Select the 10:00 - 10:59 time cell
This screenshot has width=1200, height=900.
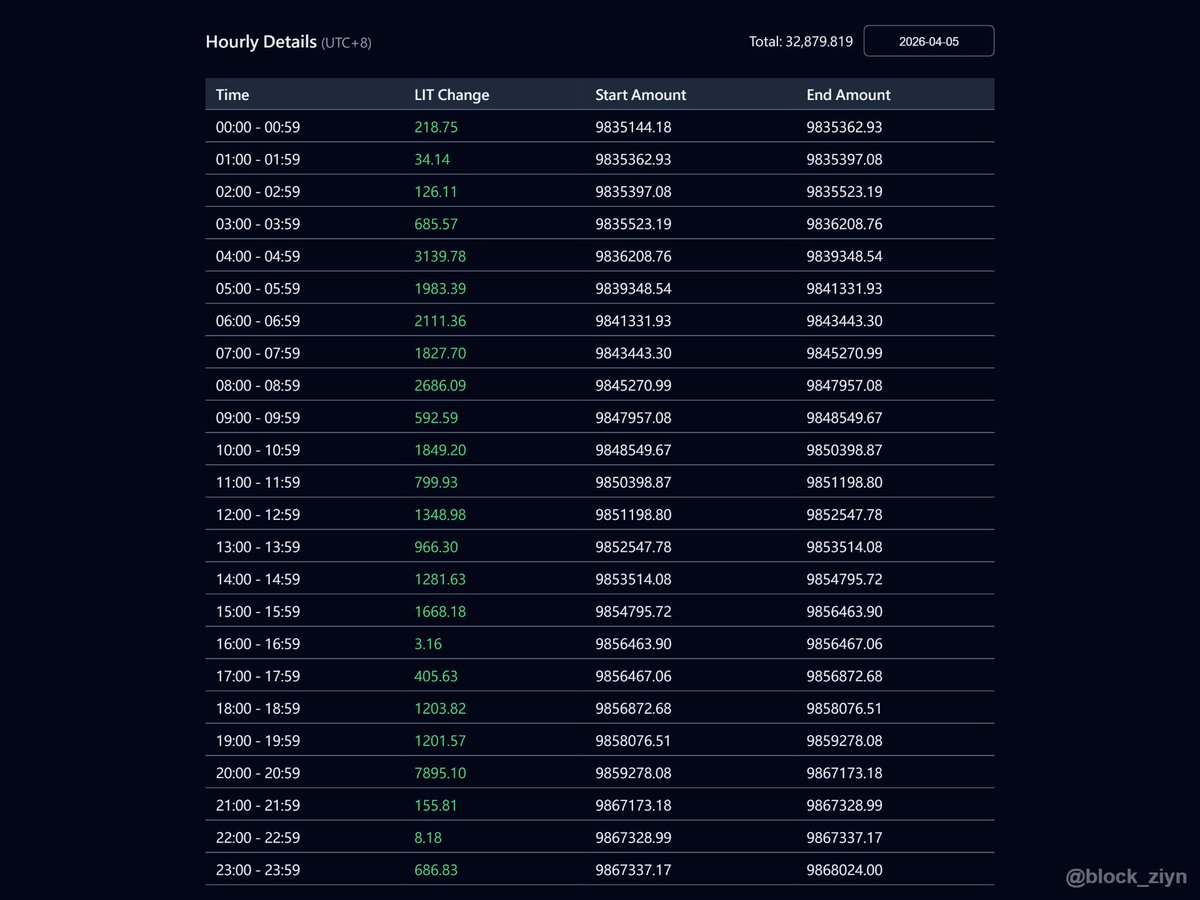point(258,450)
